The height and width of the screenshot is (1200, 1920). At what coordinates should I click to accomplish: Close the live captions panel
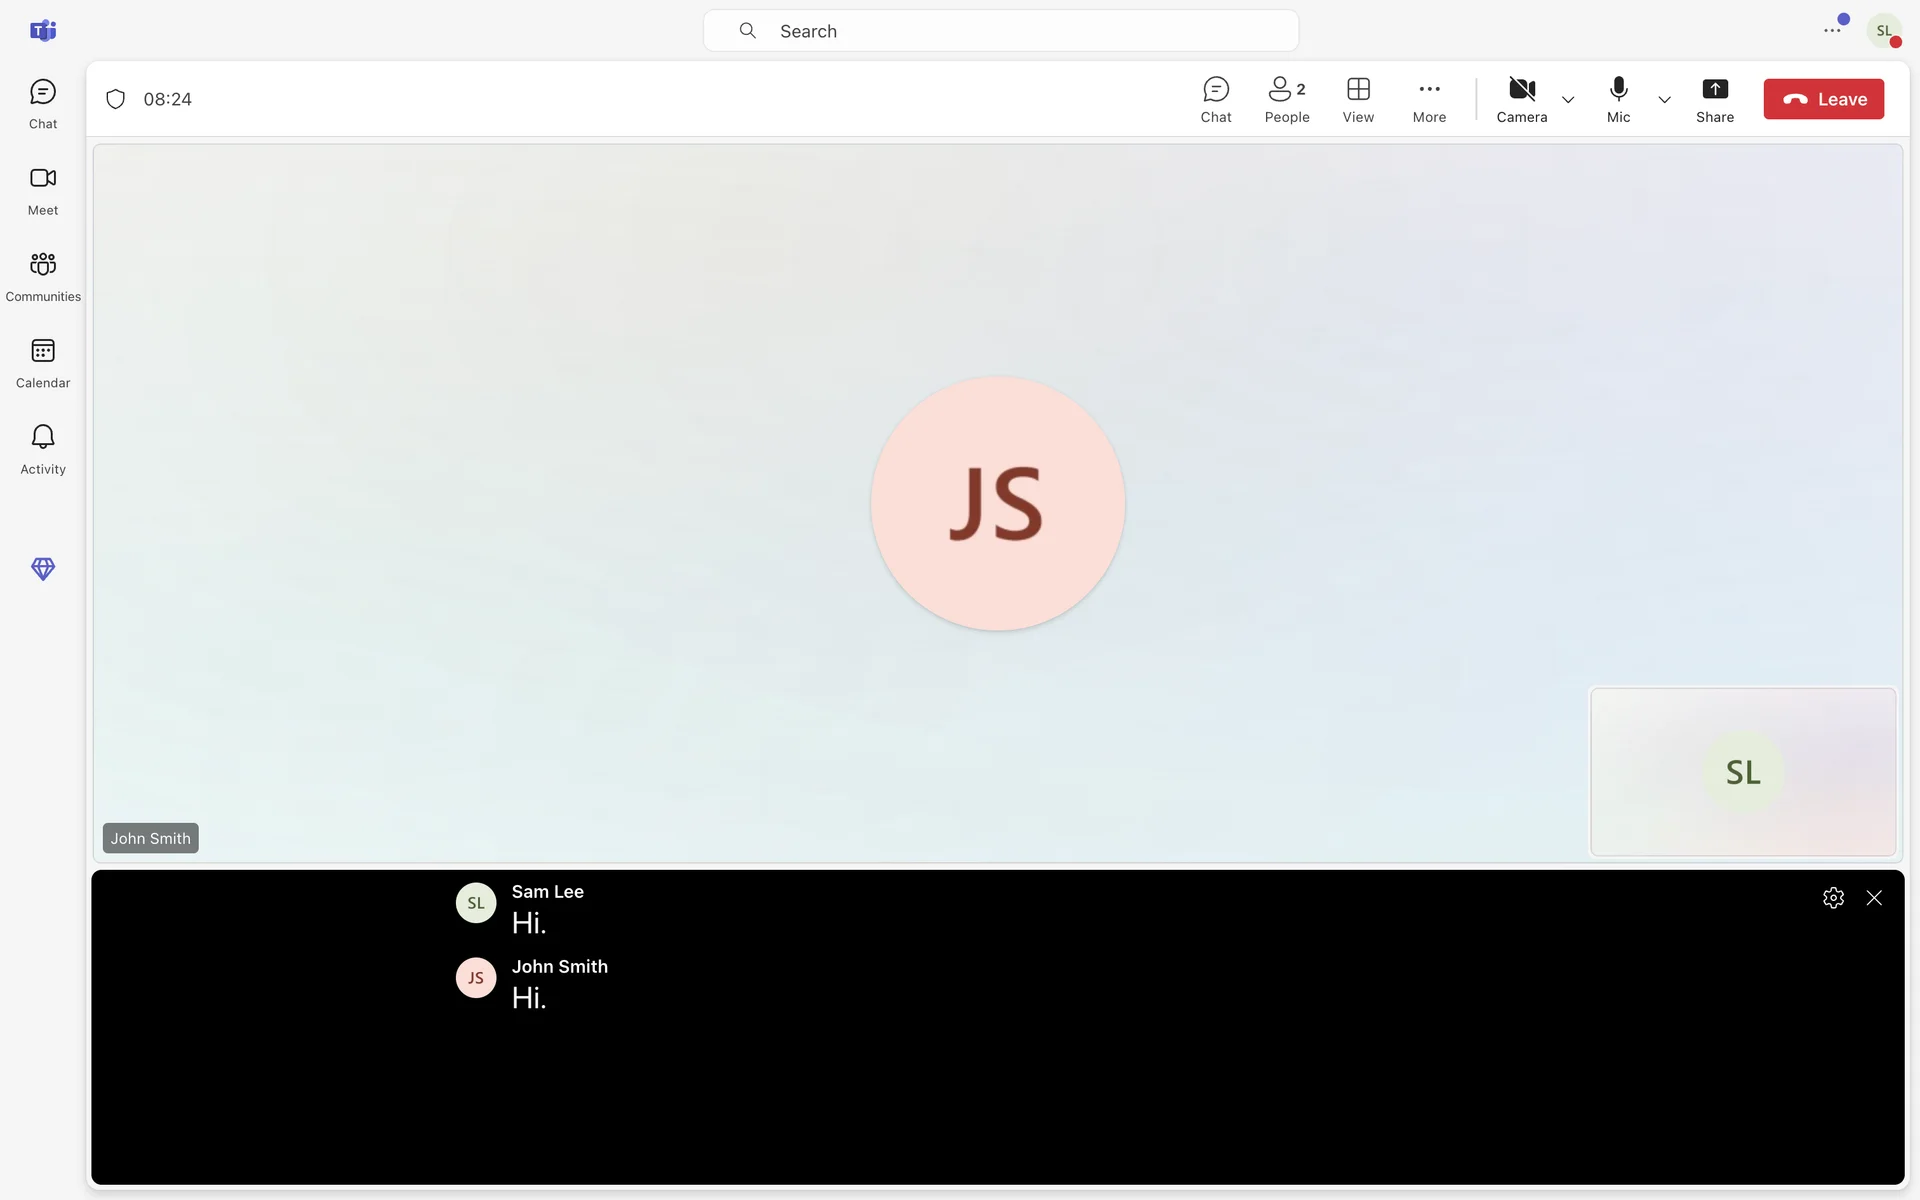(x=1874, y=898)
